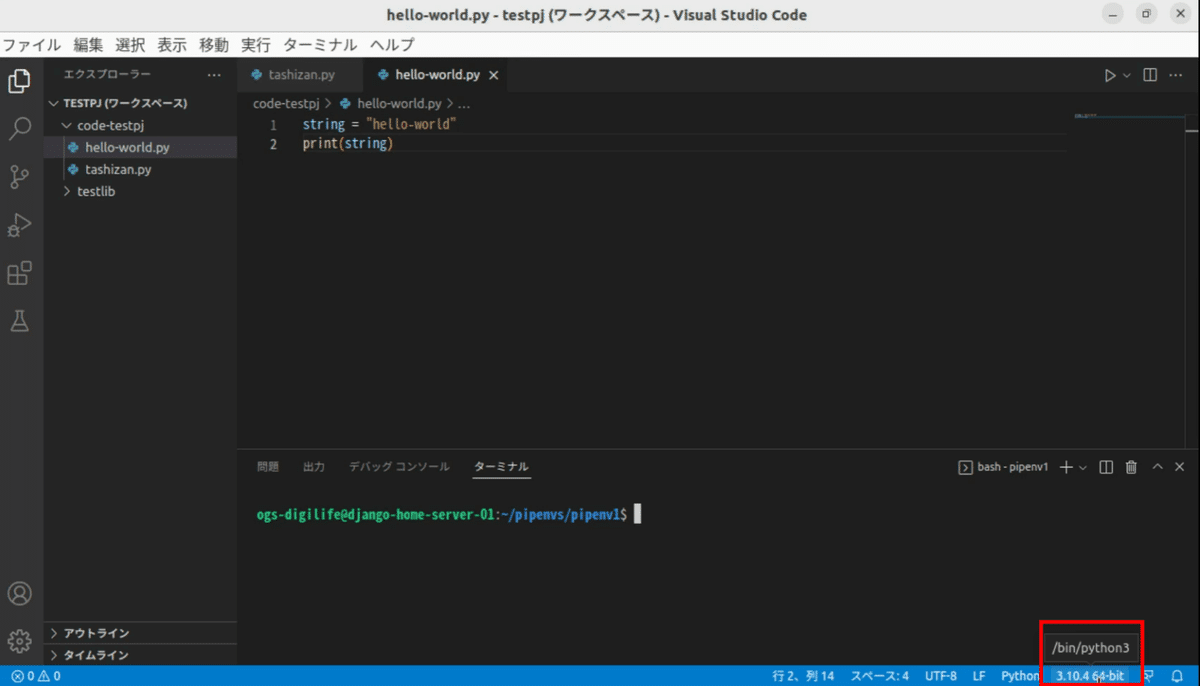
Task: Open the Accounts icon in activity bar
Action: click(19, 593)
